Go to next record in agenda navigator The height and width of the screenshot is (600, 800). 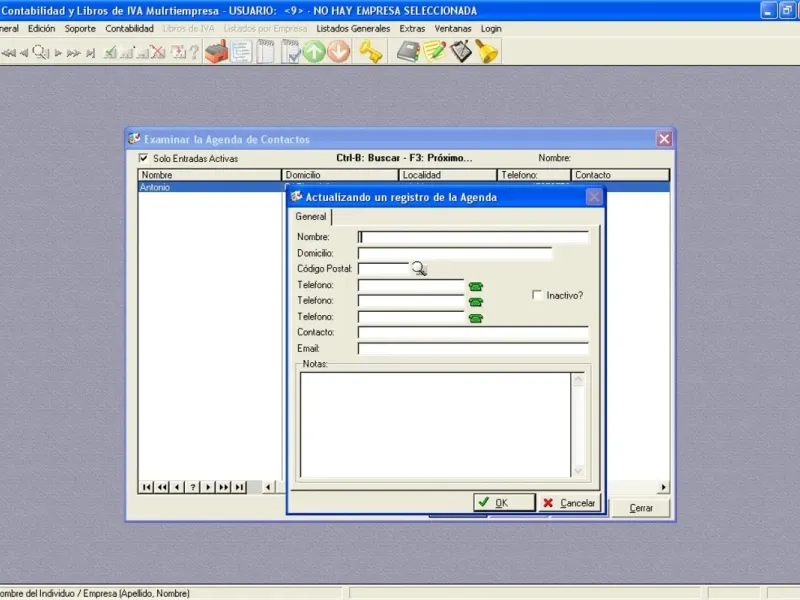(208, 487)
